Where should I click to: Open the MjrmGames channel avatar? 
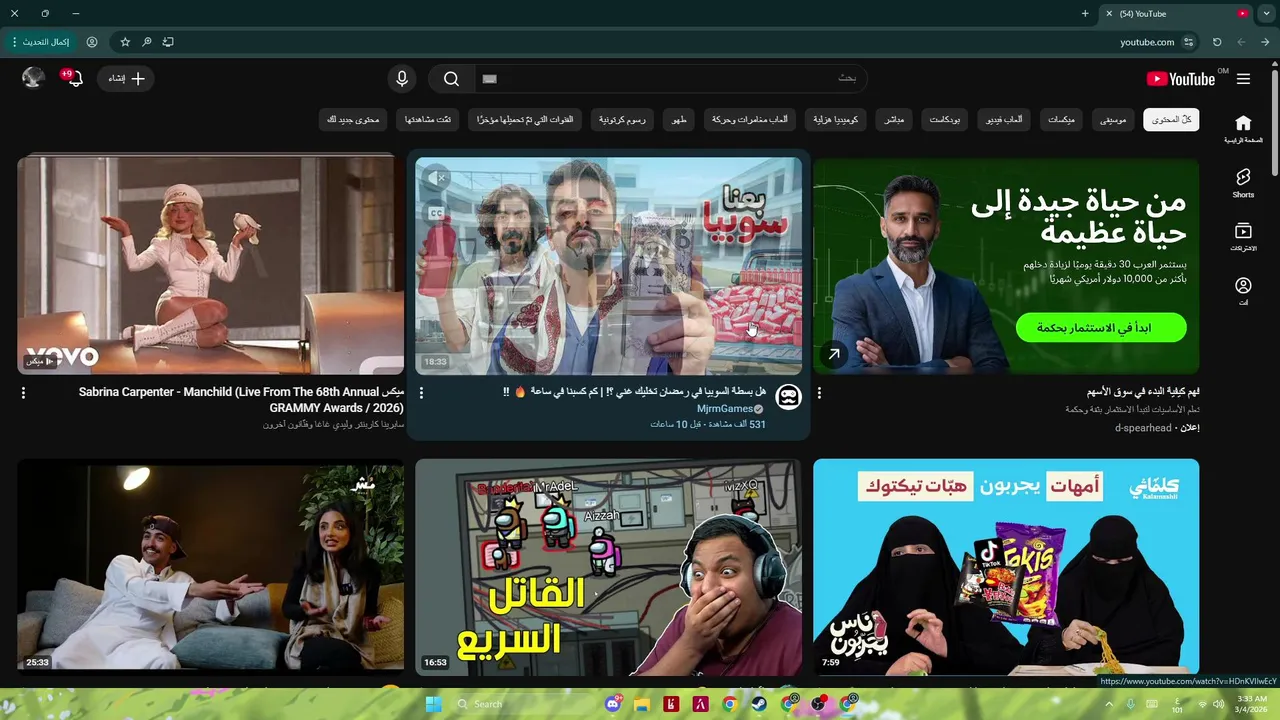(x=788, y=396)
